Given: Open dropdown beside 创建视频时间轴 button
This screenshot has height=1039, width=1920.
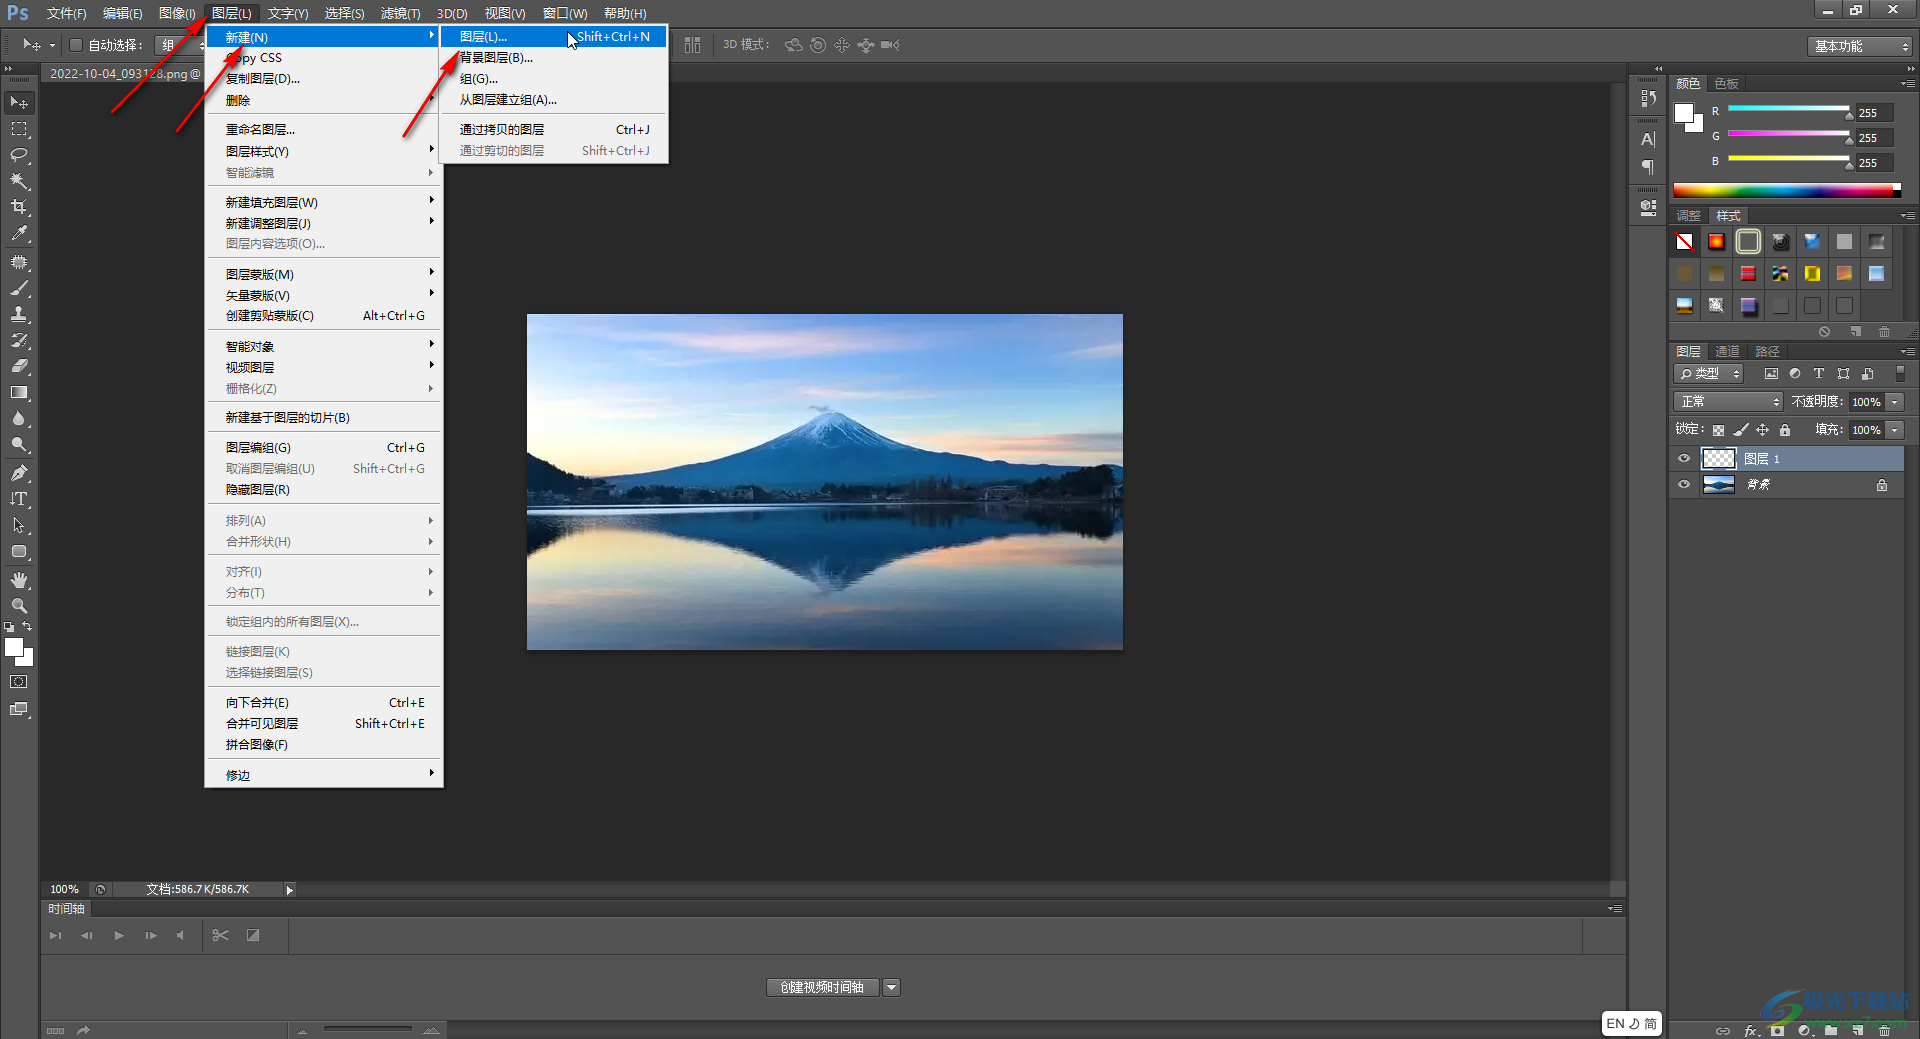Looking at the screenshot, I should point(892,988).
